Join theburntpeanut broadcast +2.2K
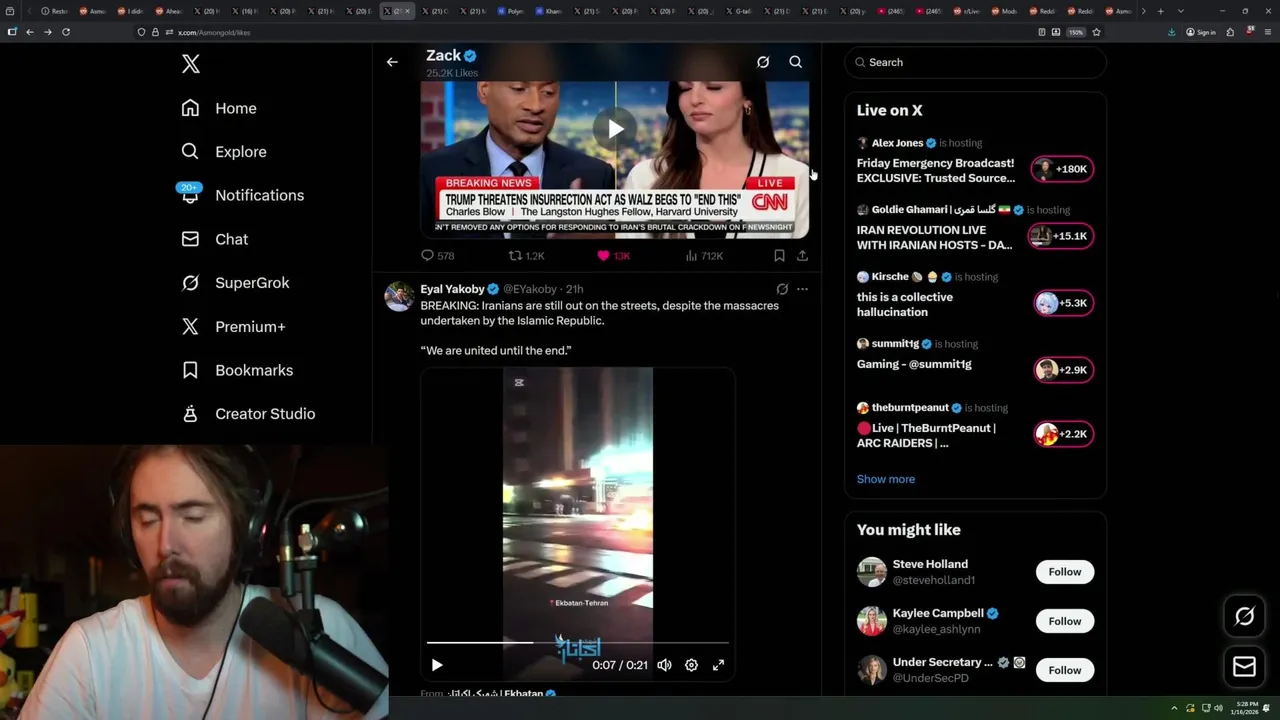Image resolution: width=1280 pixels, height=720 pixels. 1063,434
